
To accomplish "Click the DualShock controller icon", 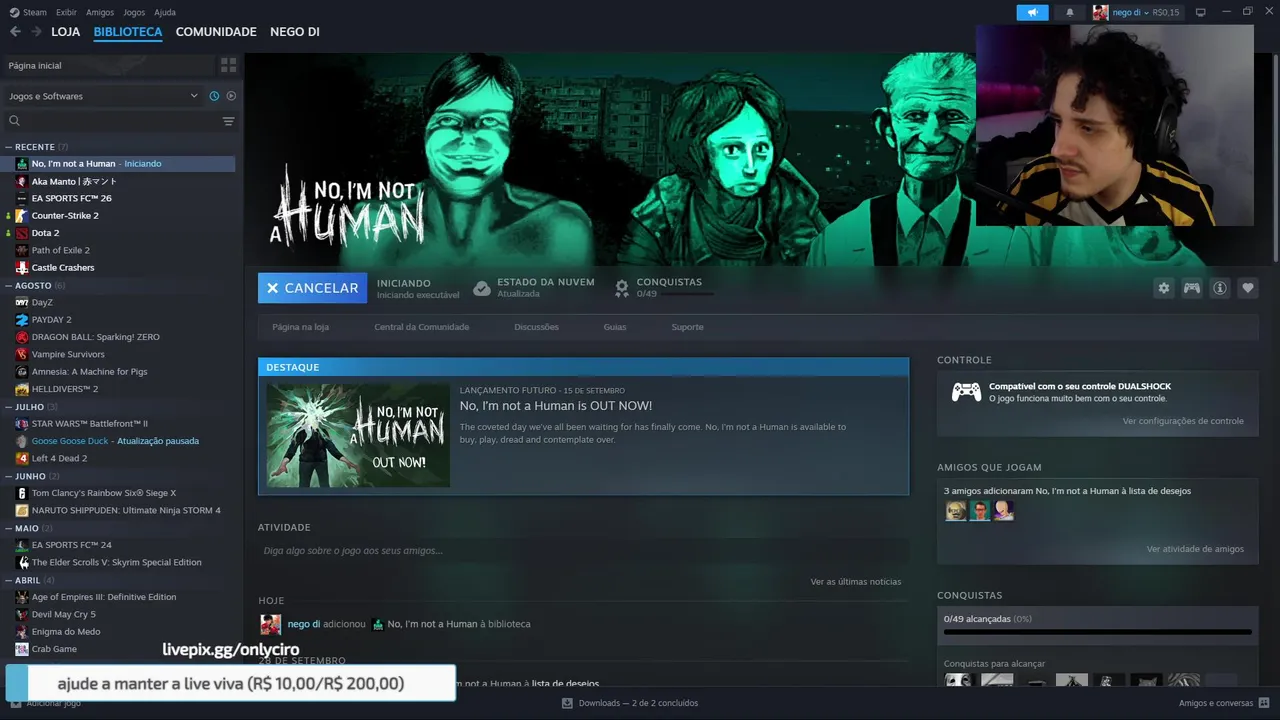I will pos(966,392).
